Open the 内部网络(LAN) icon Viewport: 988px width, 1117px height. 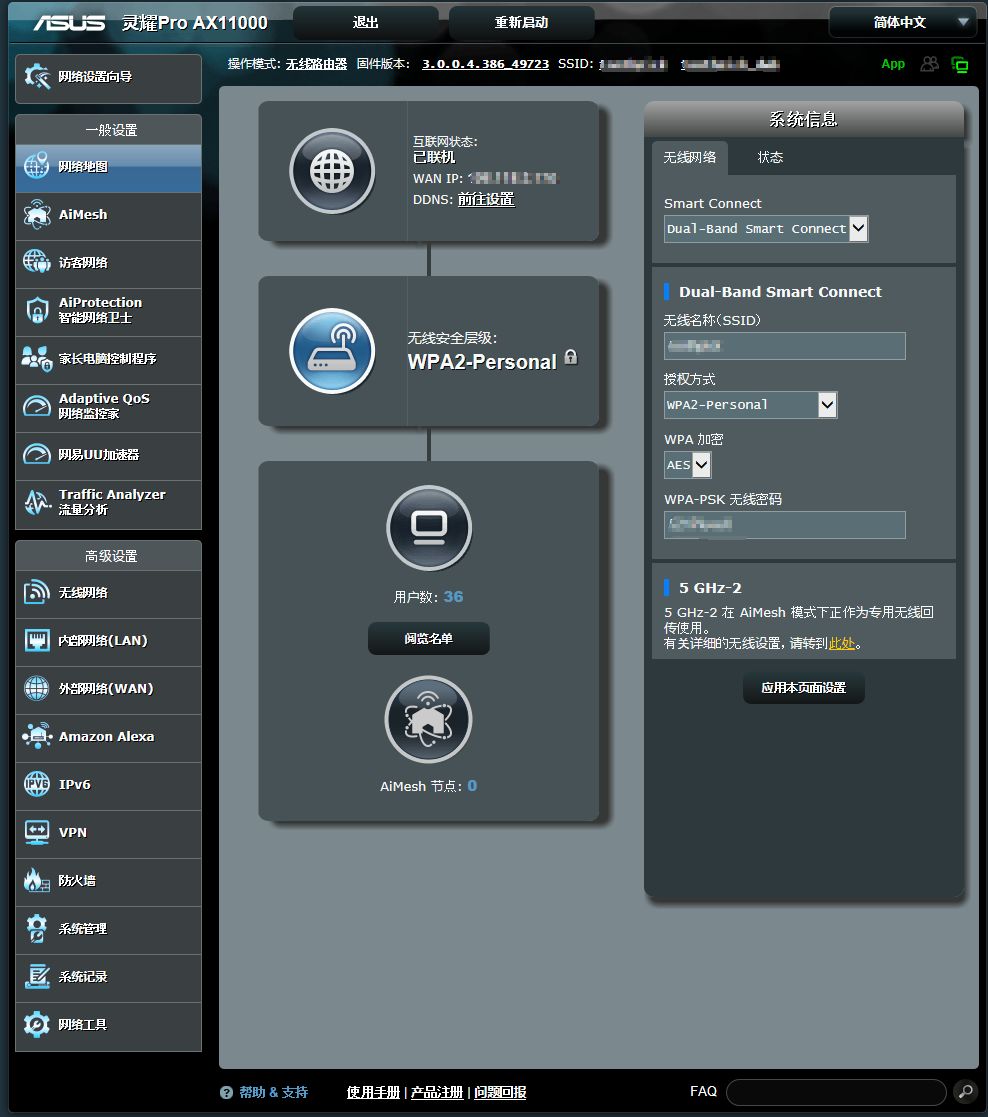(x=37, y=640)
